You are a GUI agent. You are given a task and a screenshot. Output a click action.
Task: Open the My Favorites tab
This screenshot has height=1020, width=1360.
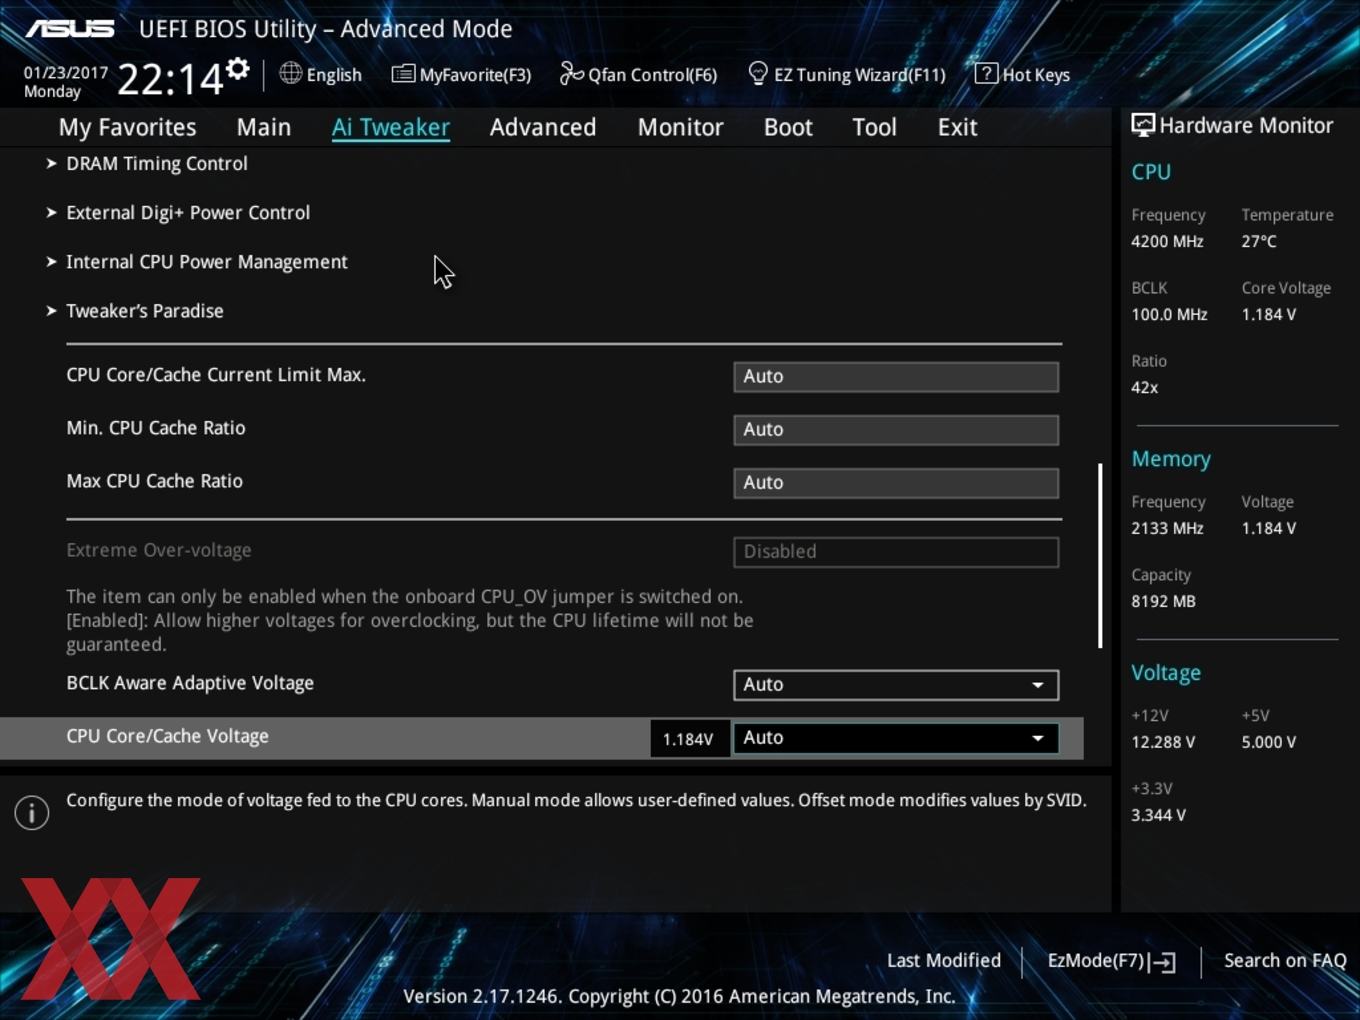(x=127, y=127)
